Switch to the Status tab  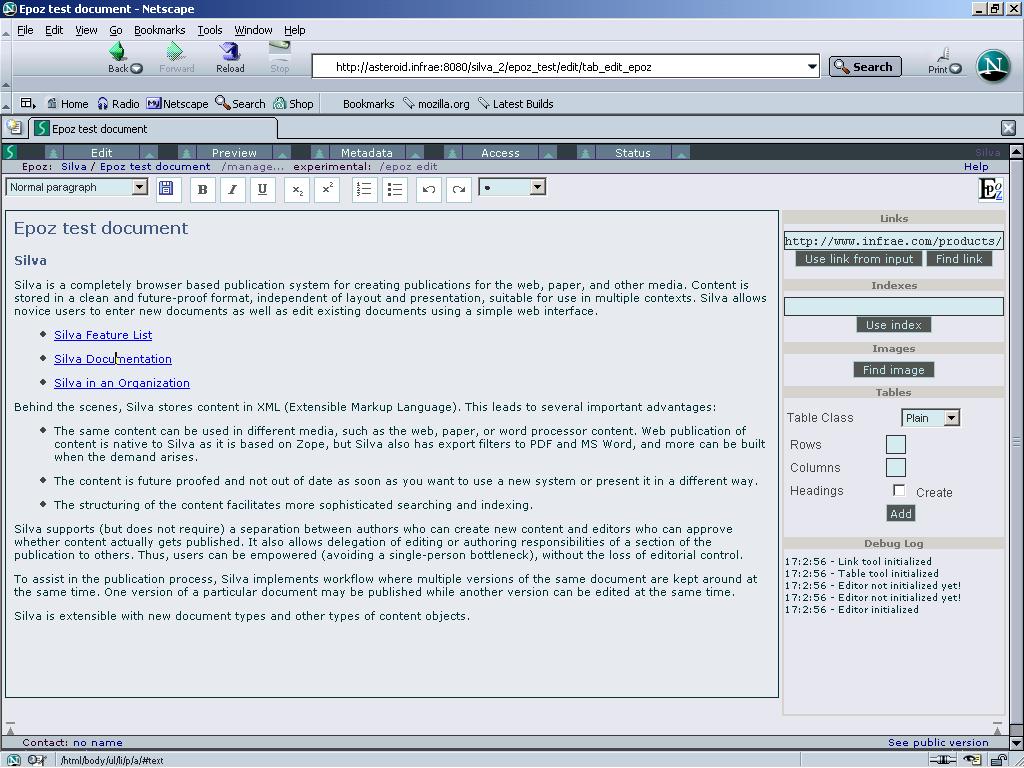(633, 152)
